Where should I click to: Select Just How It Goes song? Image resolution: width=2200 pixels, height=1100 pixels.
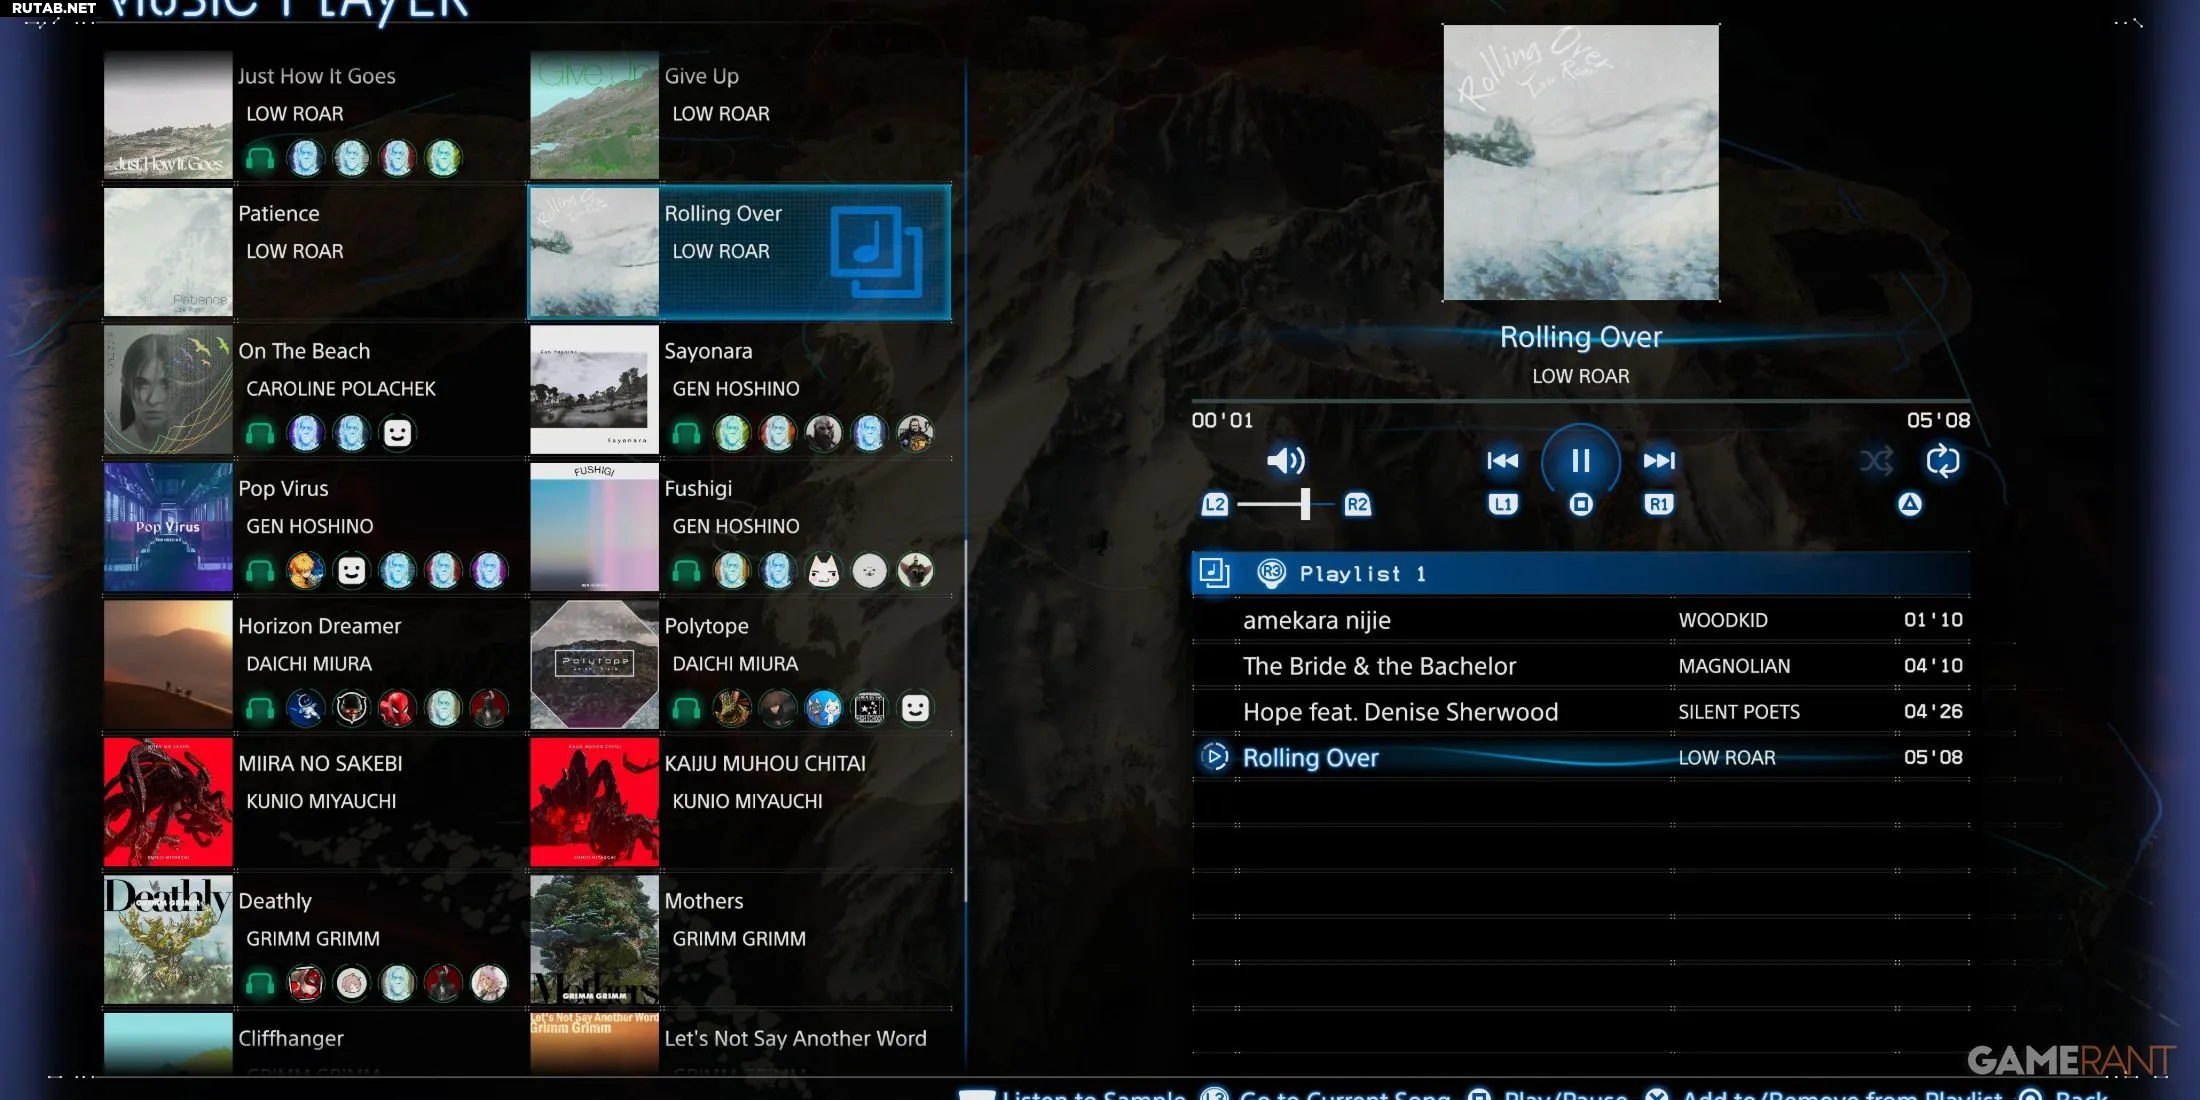315,115
